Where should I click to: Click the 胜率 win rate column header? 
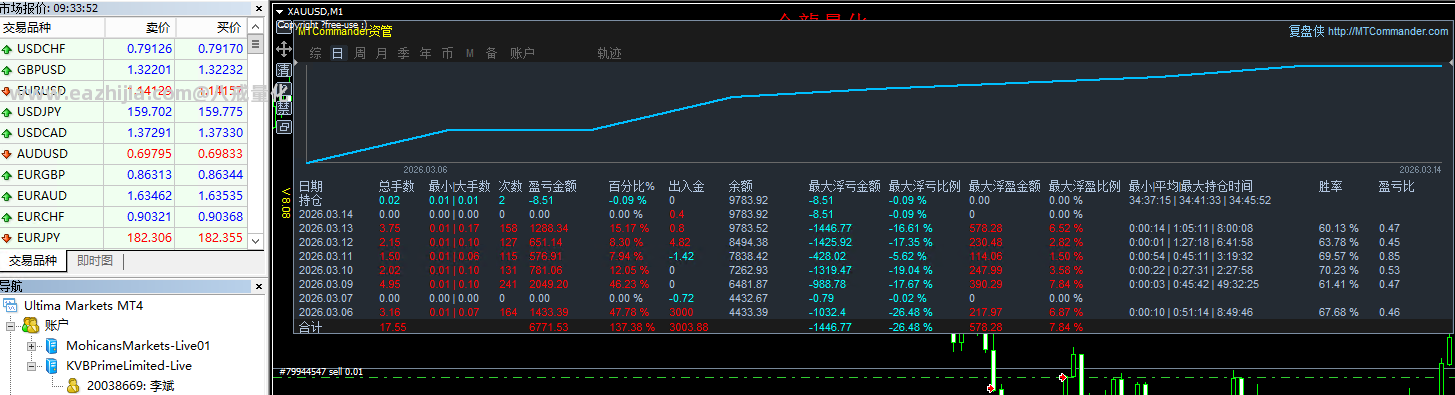tap(1331, 186)
